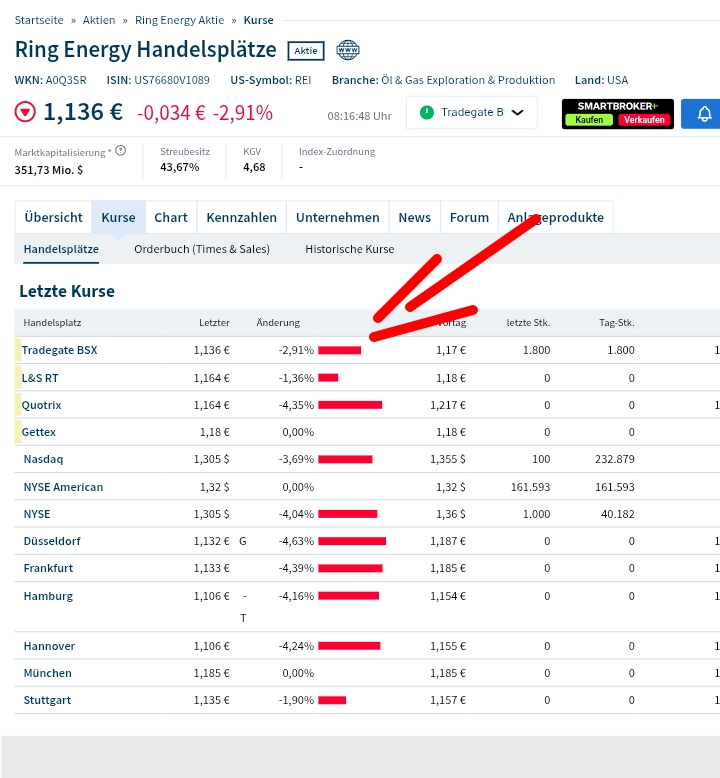Image resolution: width=720 pixels, height=778 pixels.
Task: Click the Letzter column header
Action: (214, 323)
